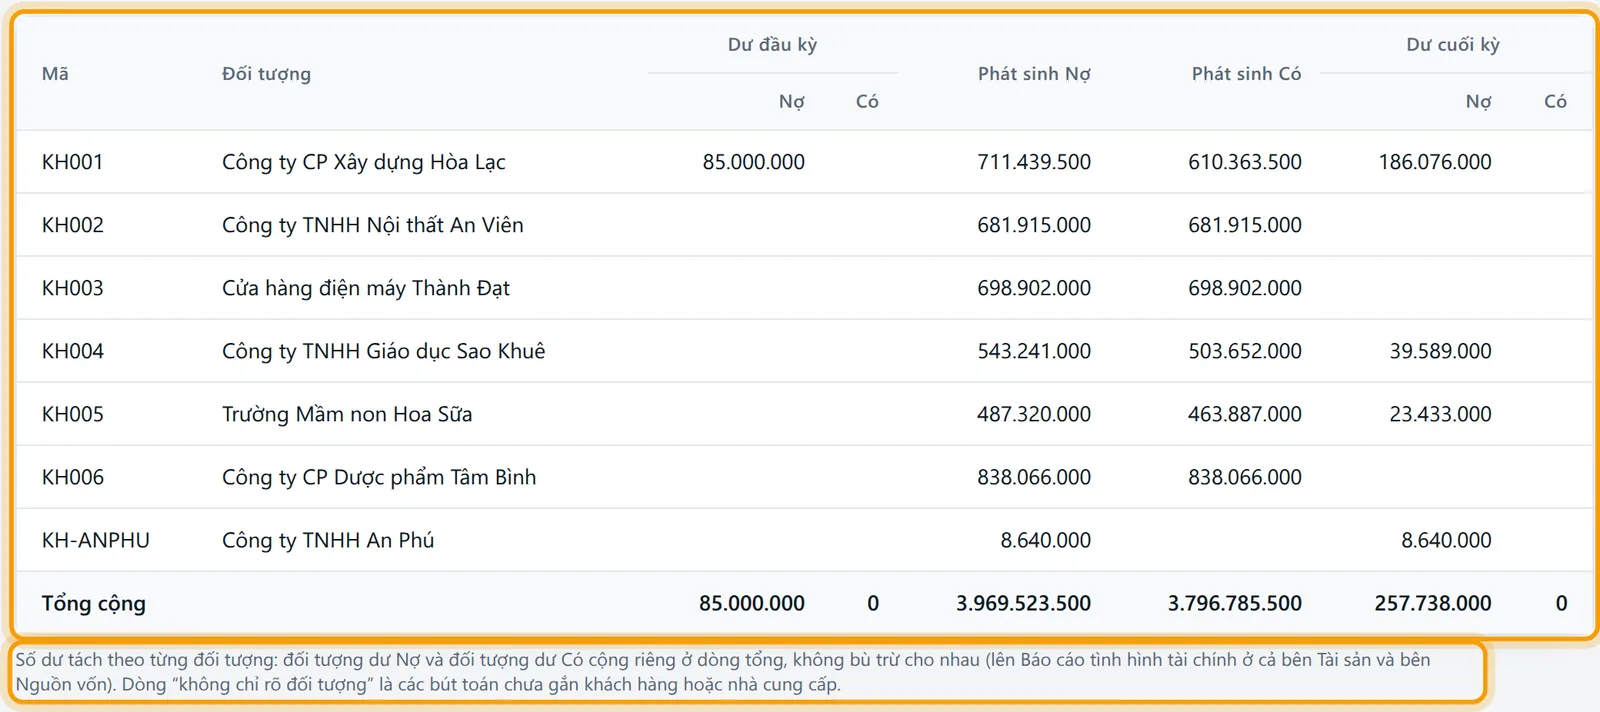
Task: Click "Công ty CP Dược phẩm Tâm Bình"
Action: coord(379,477)
